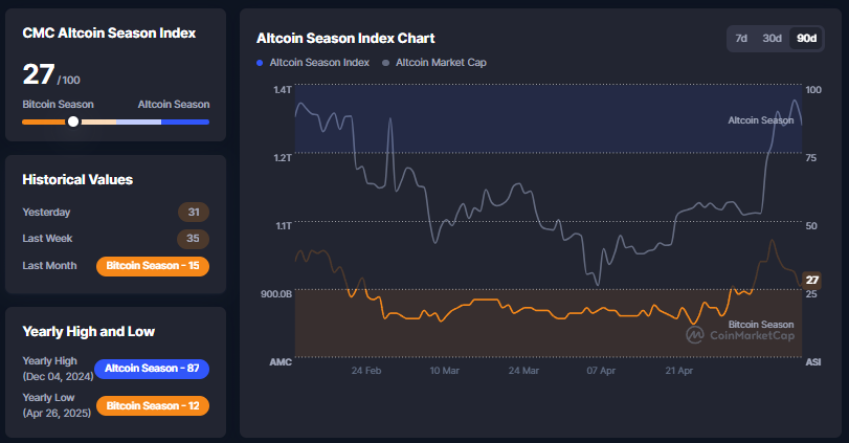The image size is (849, 443).
Task: Switch chart range to 30d
Action: click(x=772, y=38)
